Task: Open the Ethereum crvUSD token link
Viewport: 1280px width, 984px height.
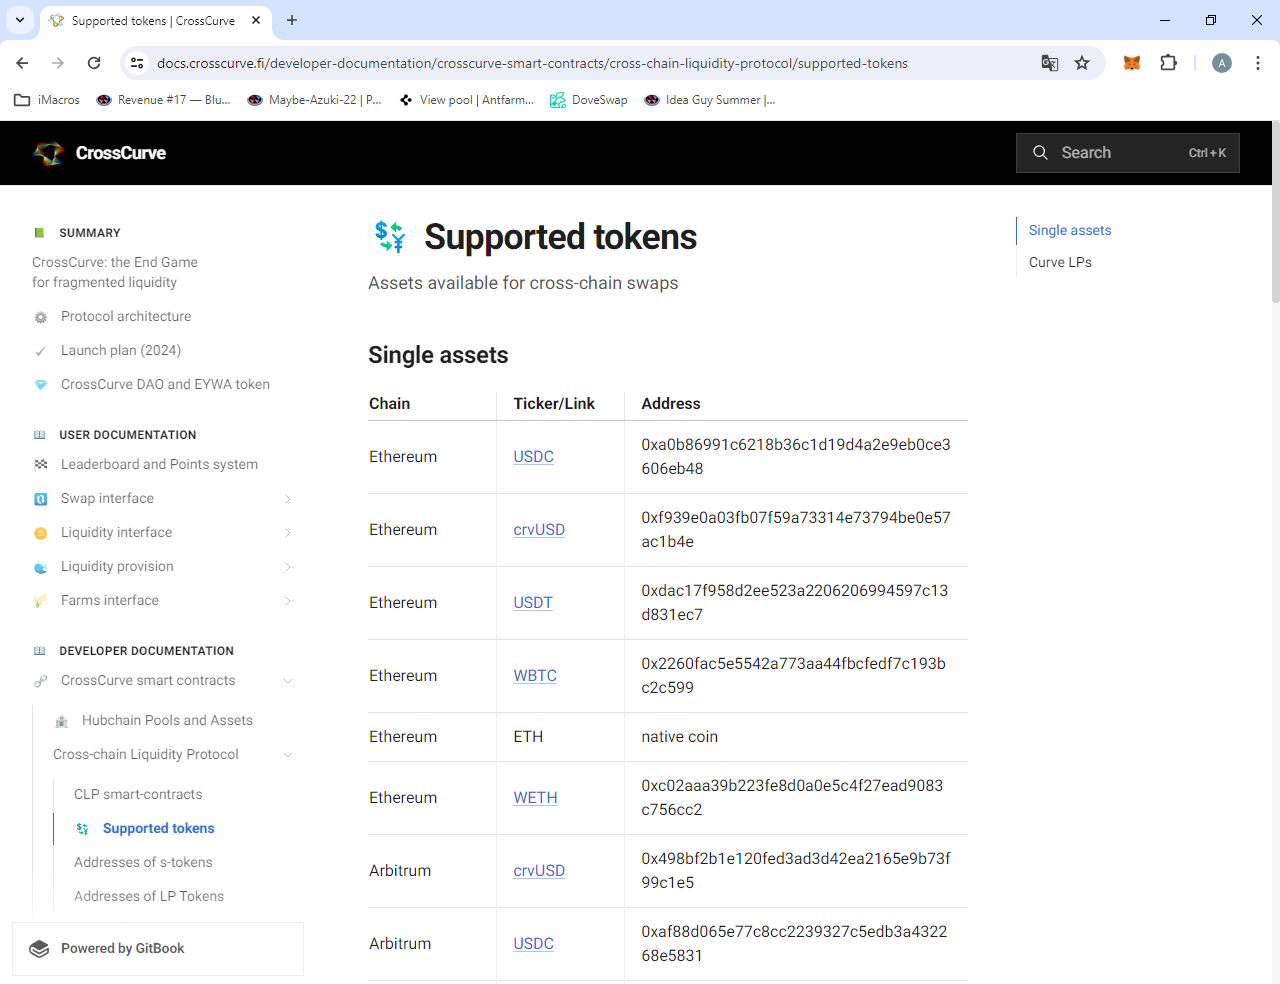Action: 539,530
